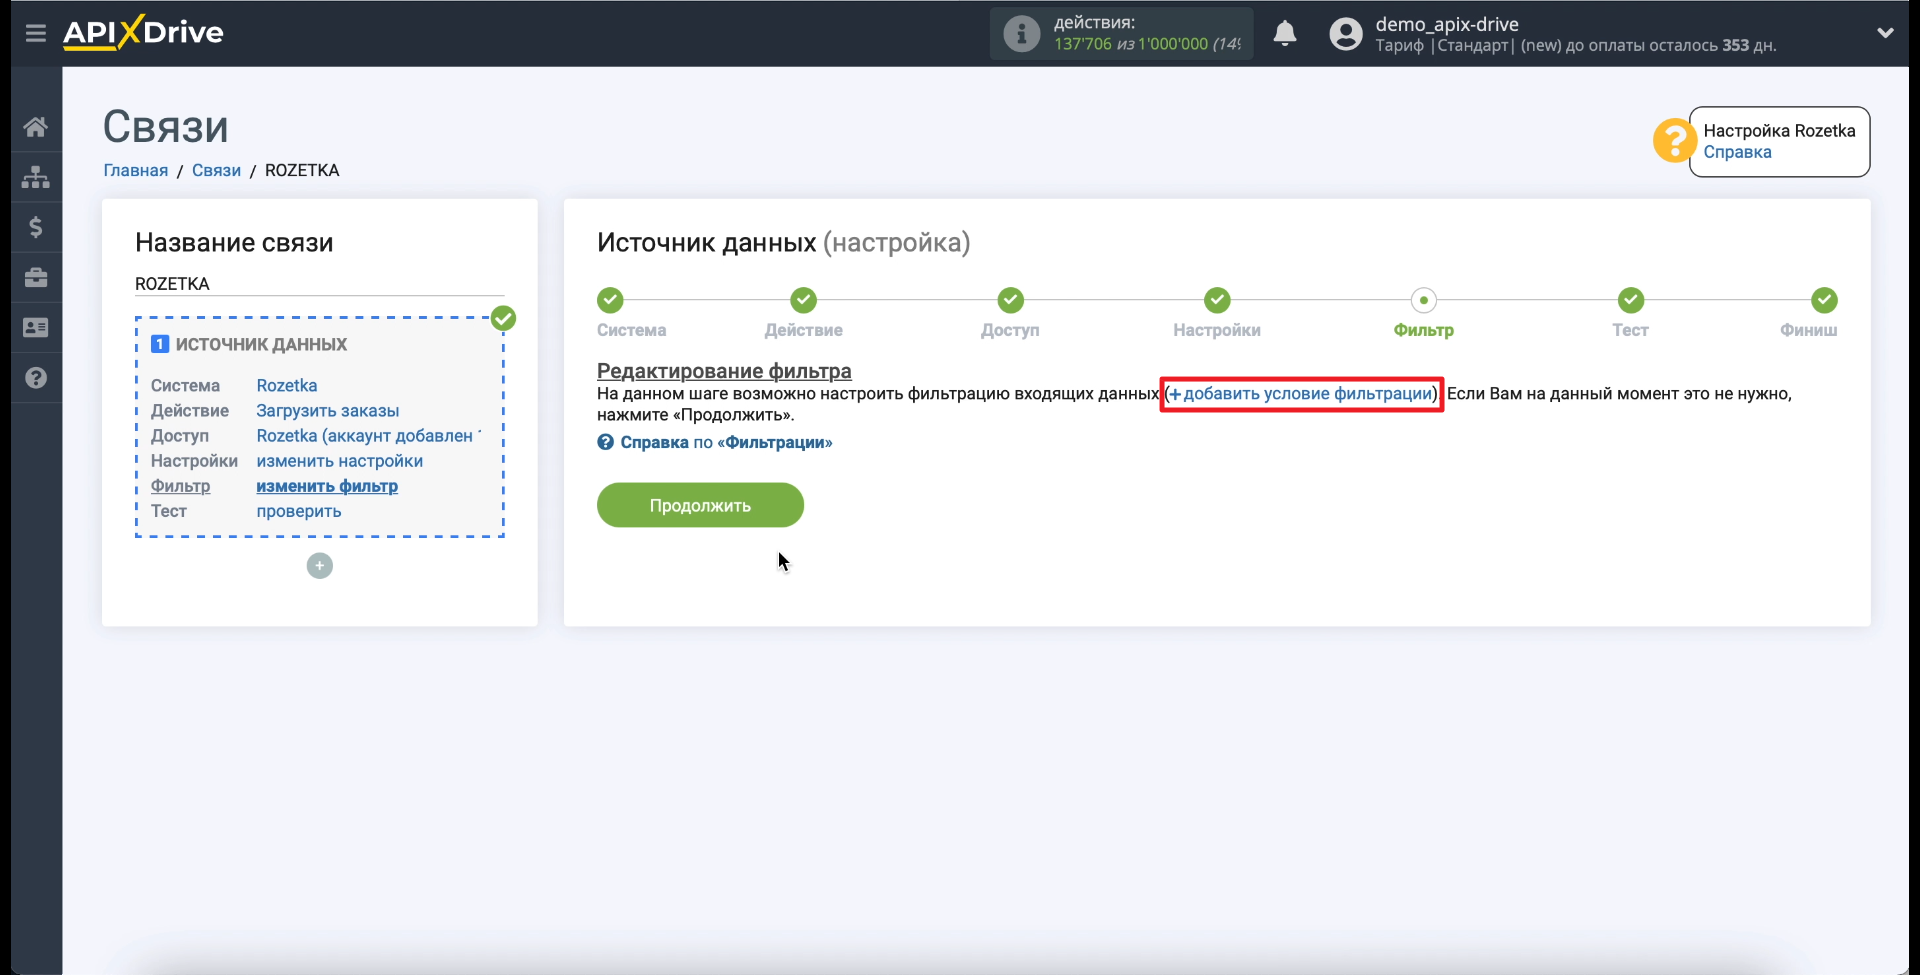Click the ИСТОЧНИК ДАННЫХ header
Screen dimensions: 1920x975
(261, 344)
